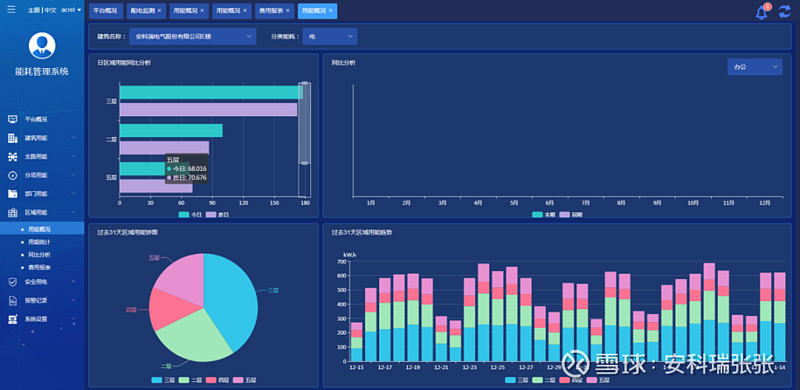Click the 中文 language link
This screenshot has height=390, width=800.
coord(50,10)
